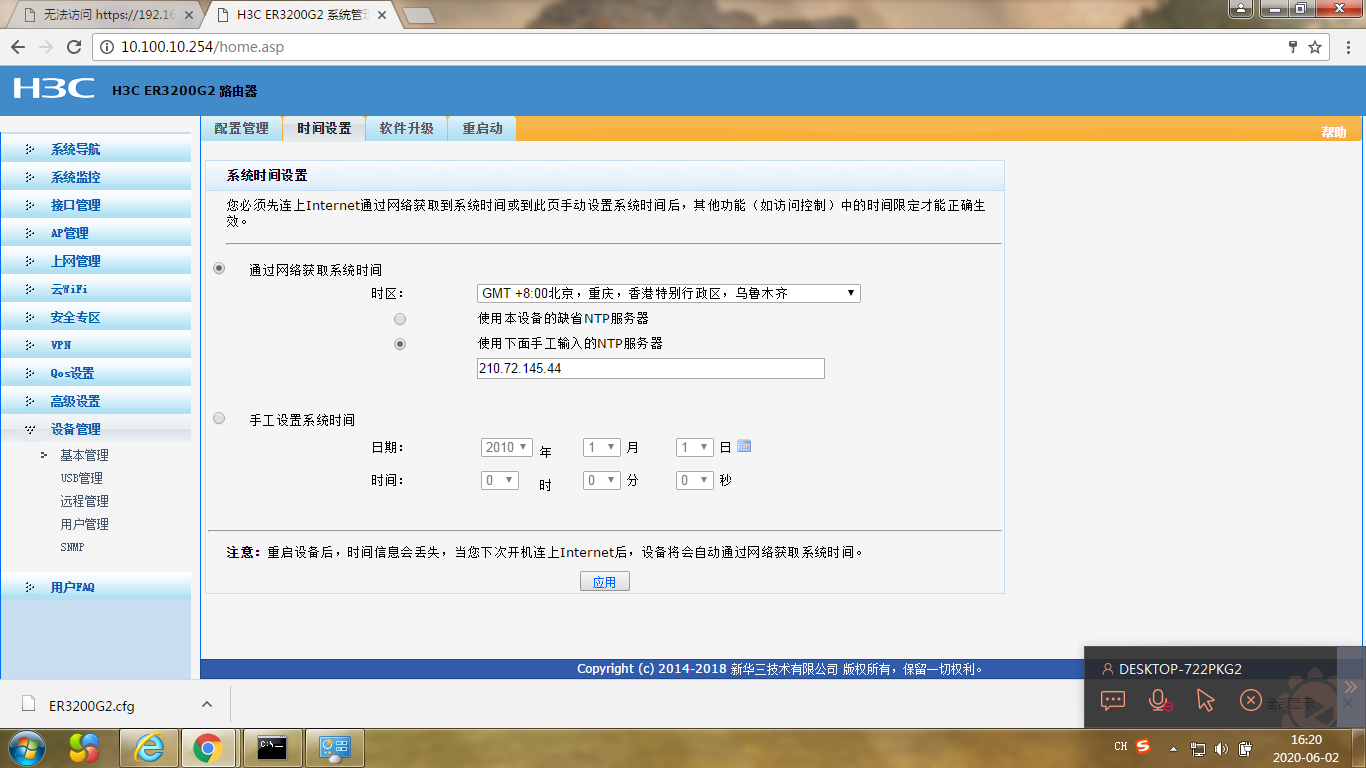The height and width of the screenshot is (768, 1366).
Task: Open the day (日) dropdown
Action: 695,447
